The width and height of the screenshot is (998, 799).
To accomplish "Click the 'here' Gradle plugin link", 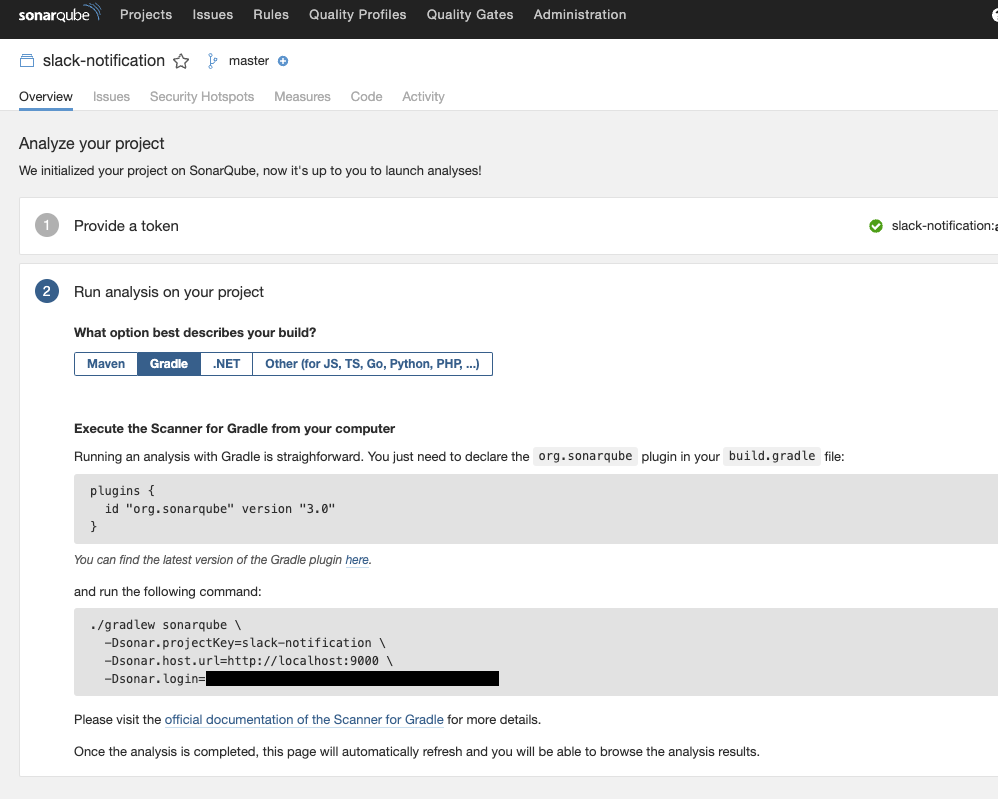I will [x=357, y=560].
